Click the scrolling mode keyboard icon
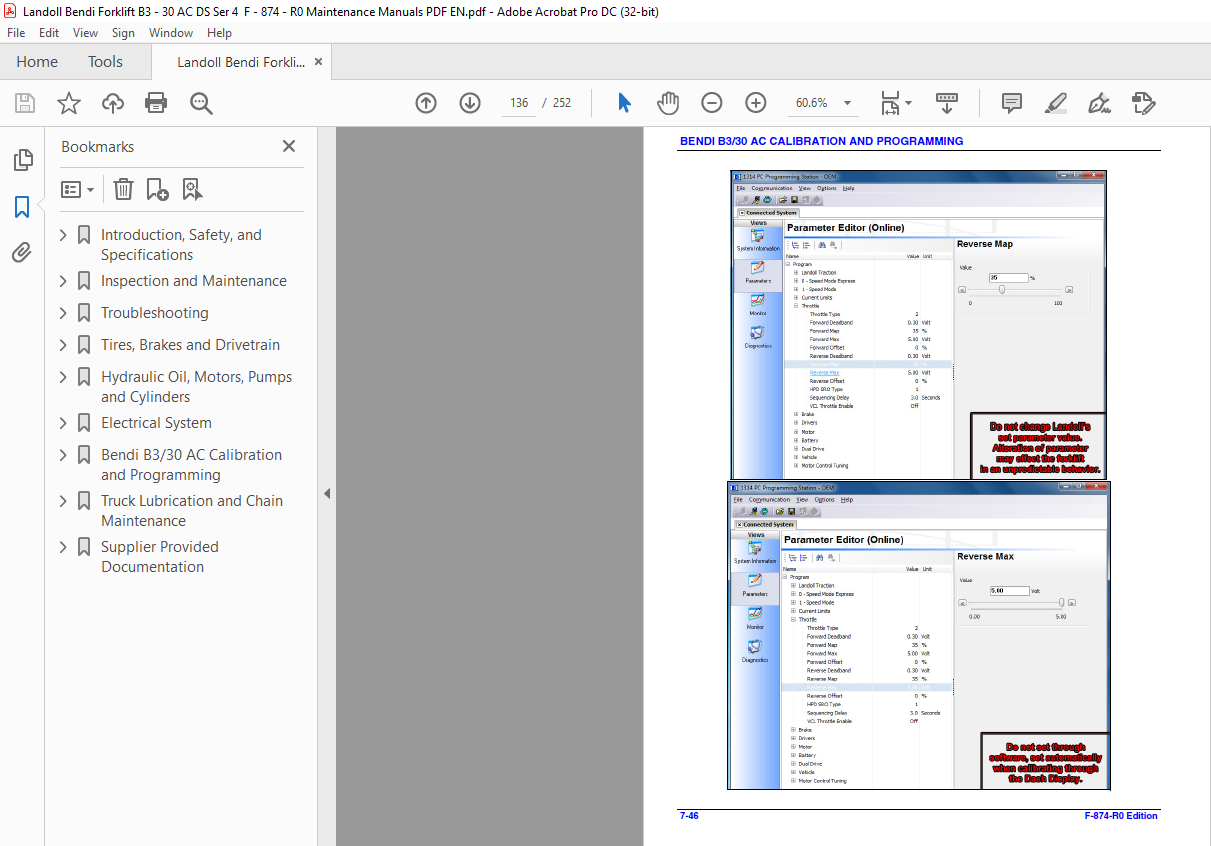Screen dimensions: 1211x846 pos(947,103)
